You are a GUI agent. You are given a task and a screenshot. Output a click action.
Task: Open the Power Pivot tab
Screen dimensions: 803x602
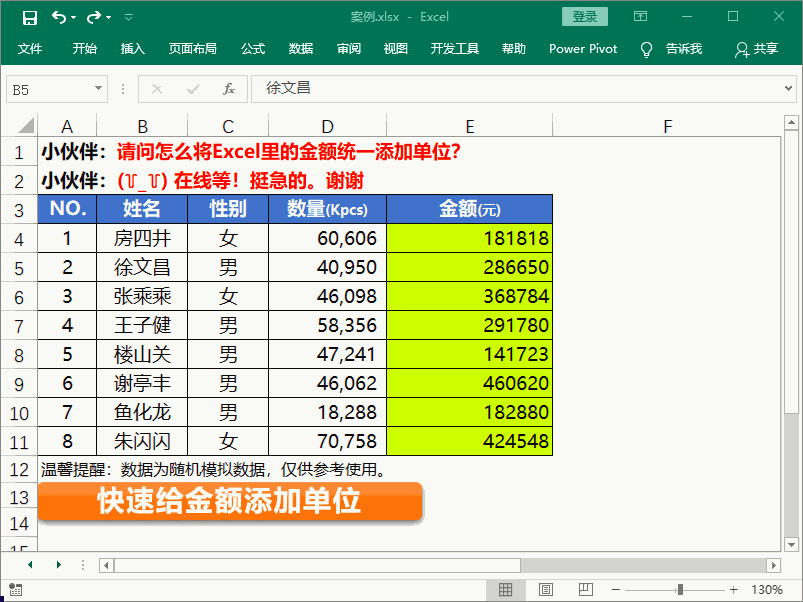tap(583, 49)
